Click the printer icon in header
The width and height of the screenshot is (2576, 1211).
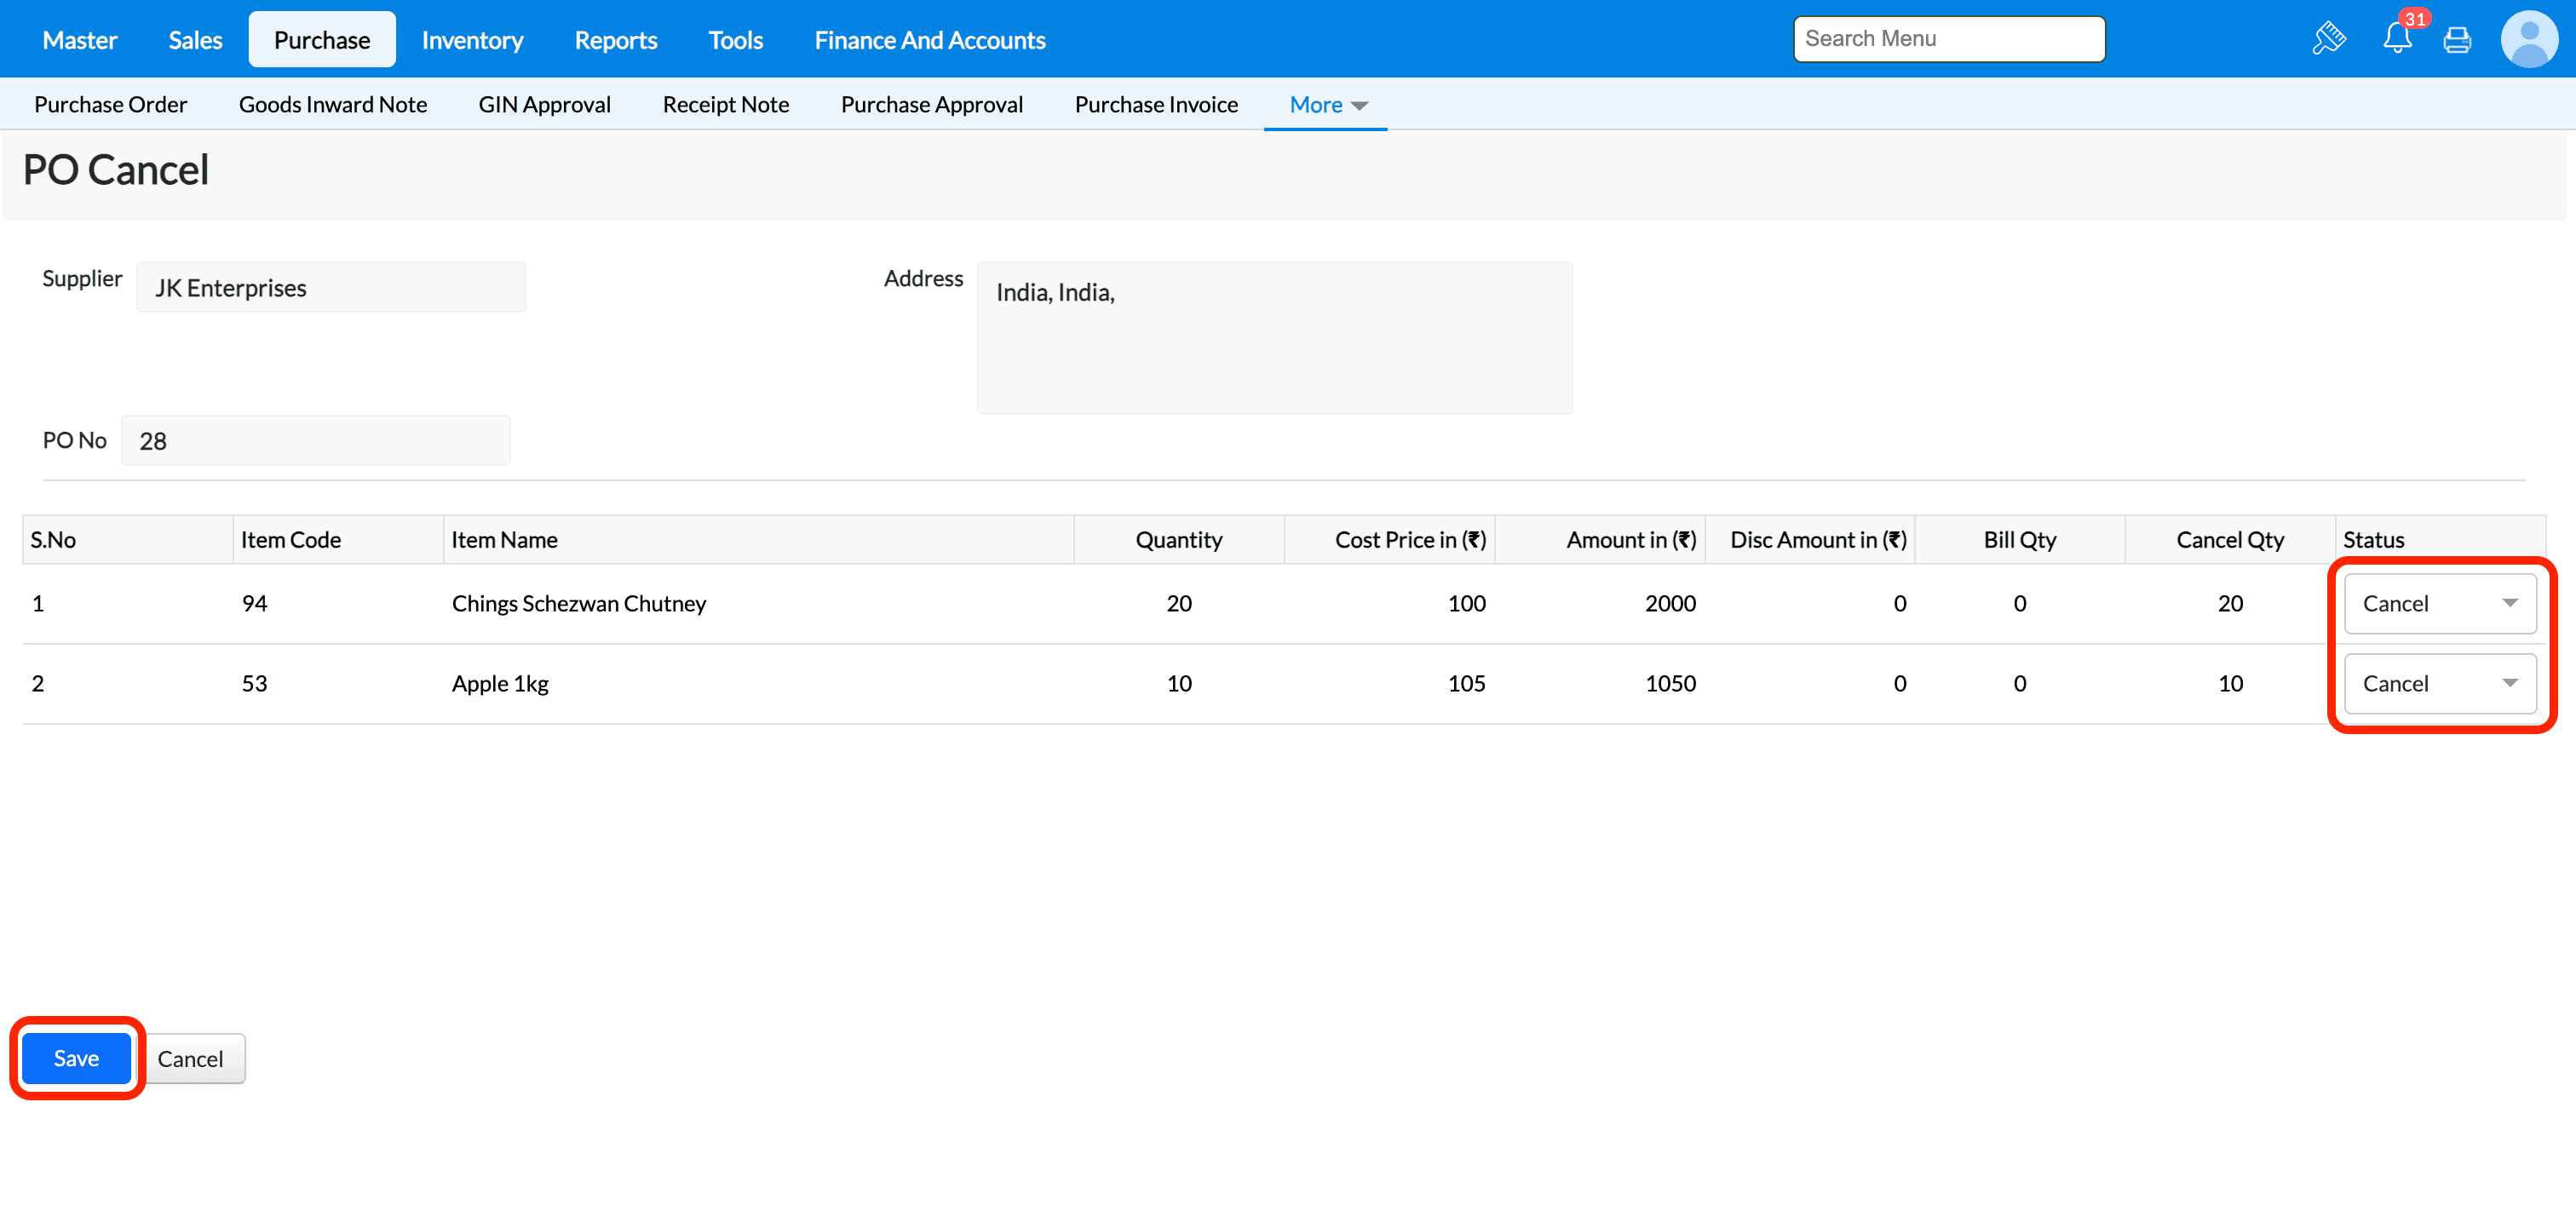2456,40
